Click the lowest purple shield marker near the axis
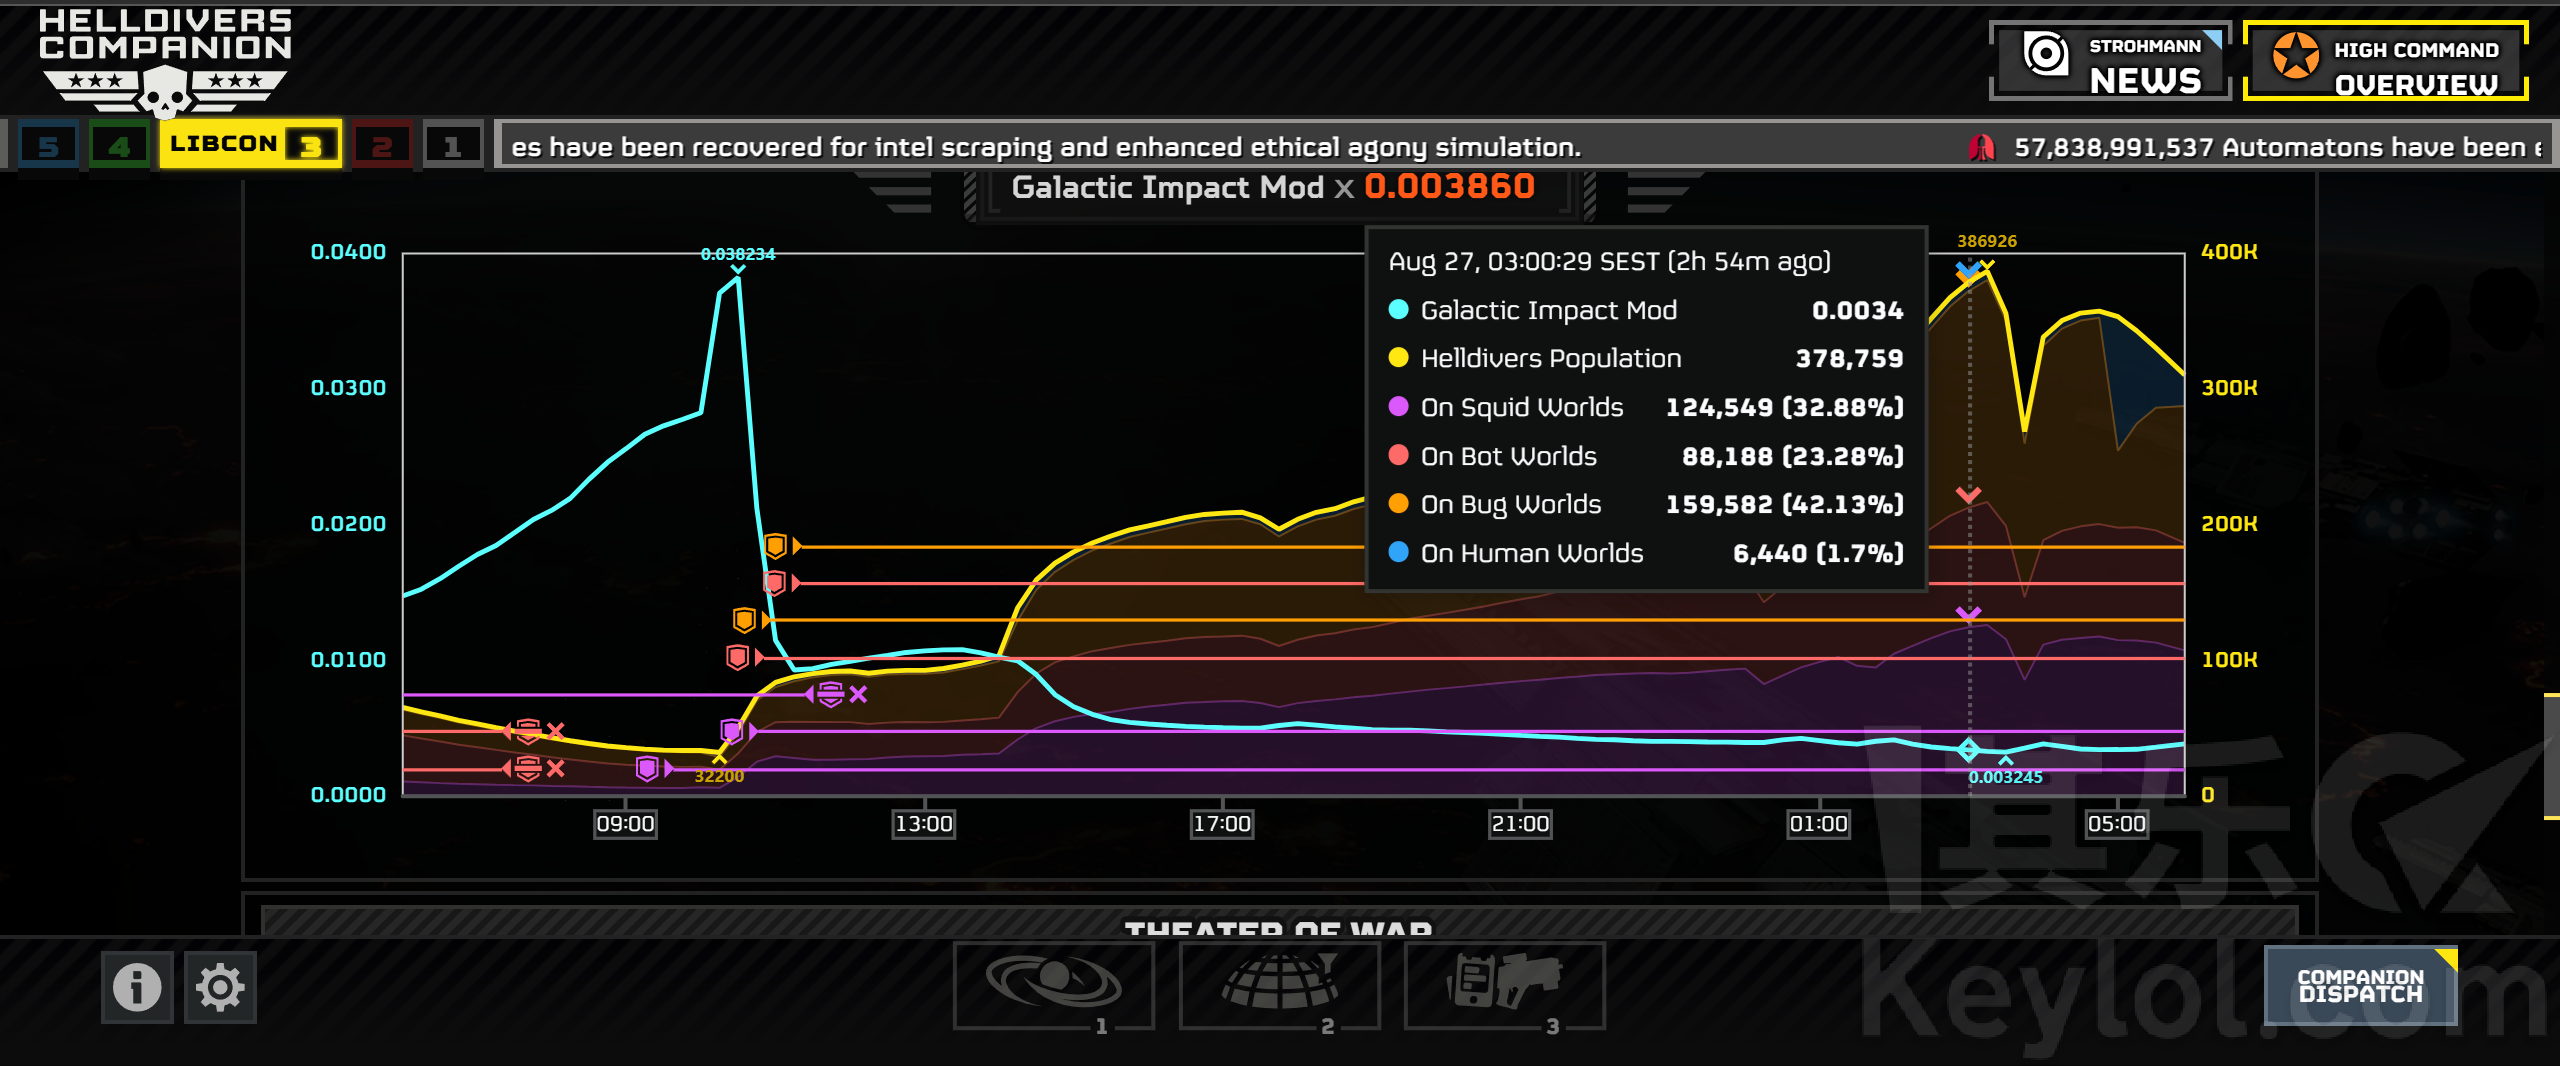This screenshot has height=1066, width=2560. [x=647, y=769]
